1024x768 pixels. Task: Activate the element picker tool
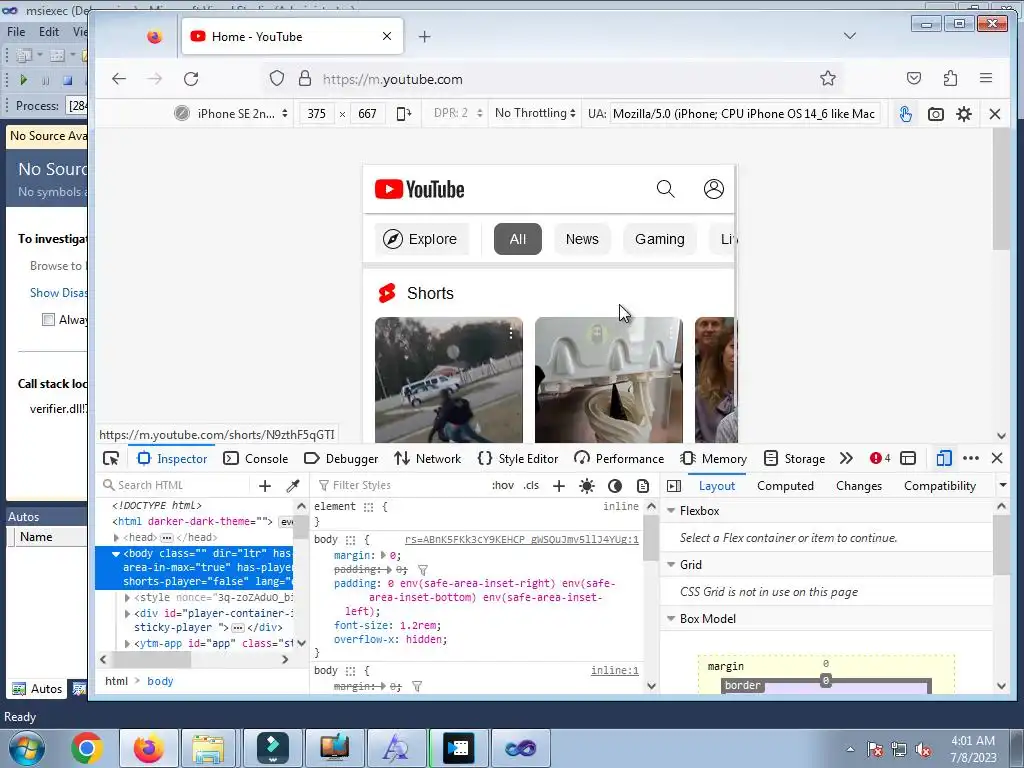point(111,458)
